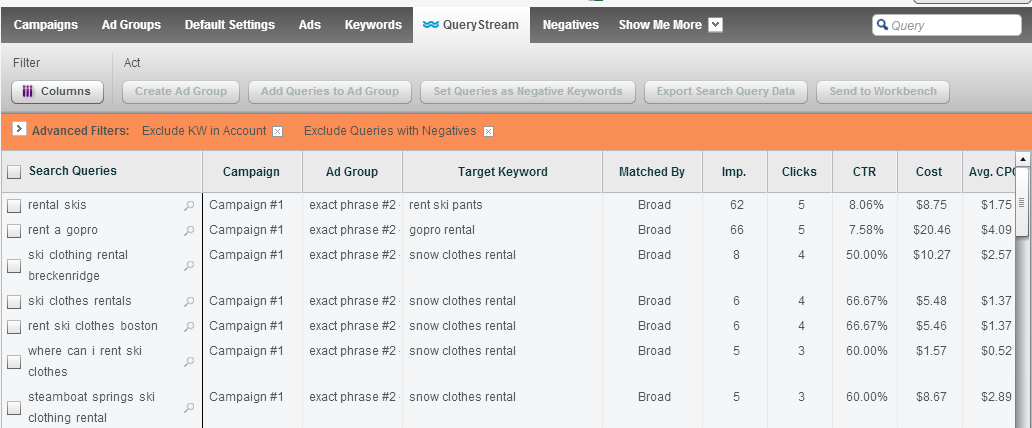
Task: Check the 'rent a gopro' row checkbox
Action: [x=14, y=231]
